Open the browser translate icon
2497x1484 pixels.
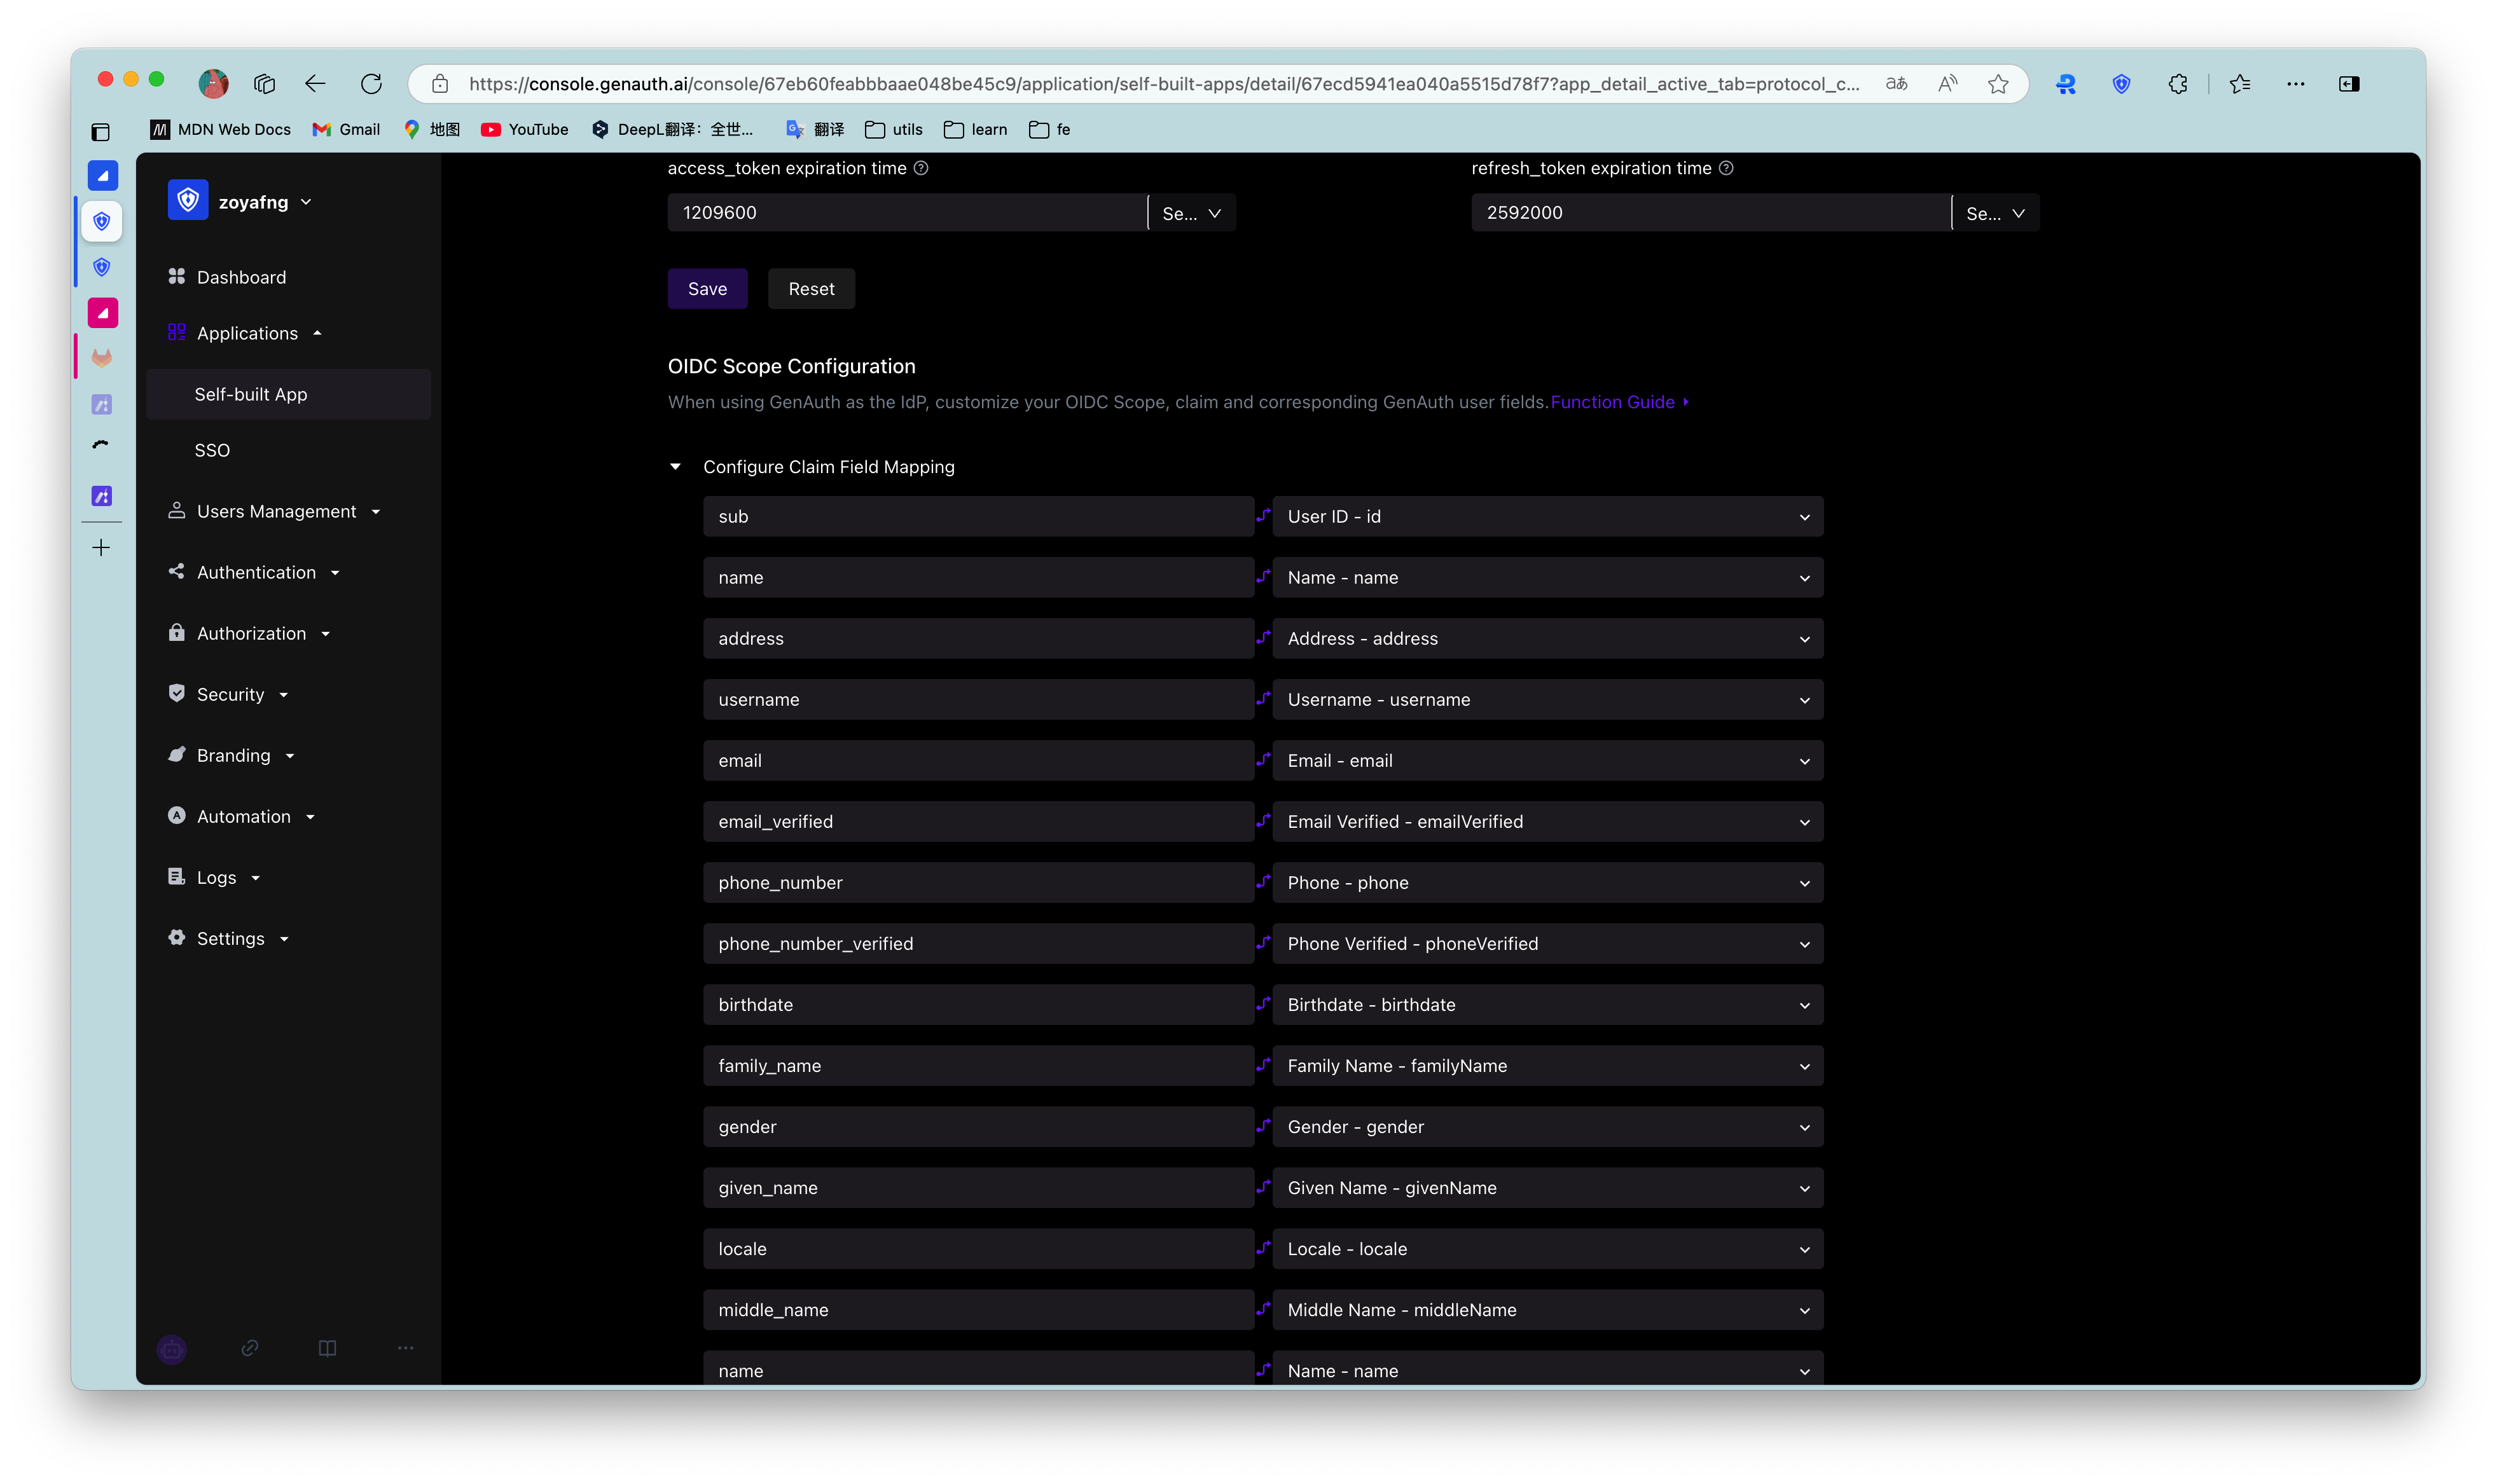click(x=1896, y=84)
